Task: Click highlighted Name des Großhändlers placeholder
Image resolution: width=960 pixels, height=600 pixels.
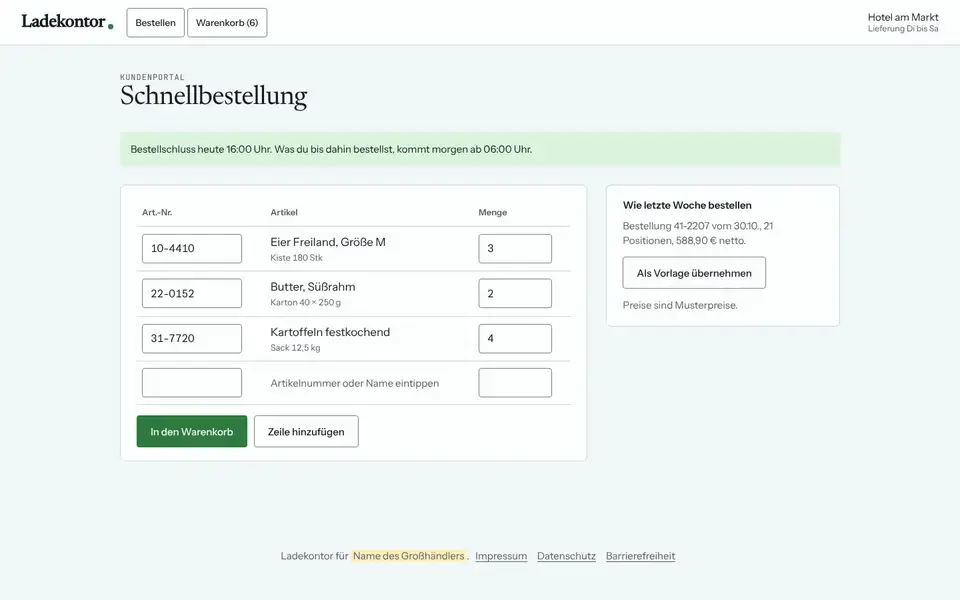Action: (408, 556)
